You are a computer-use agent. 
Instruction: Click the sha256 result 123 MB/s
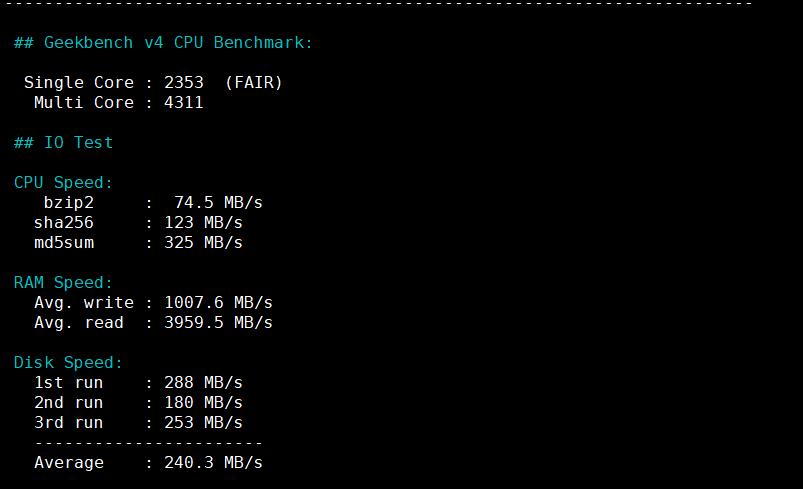pos(203,223)
